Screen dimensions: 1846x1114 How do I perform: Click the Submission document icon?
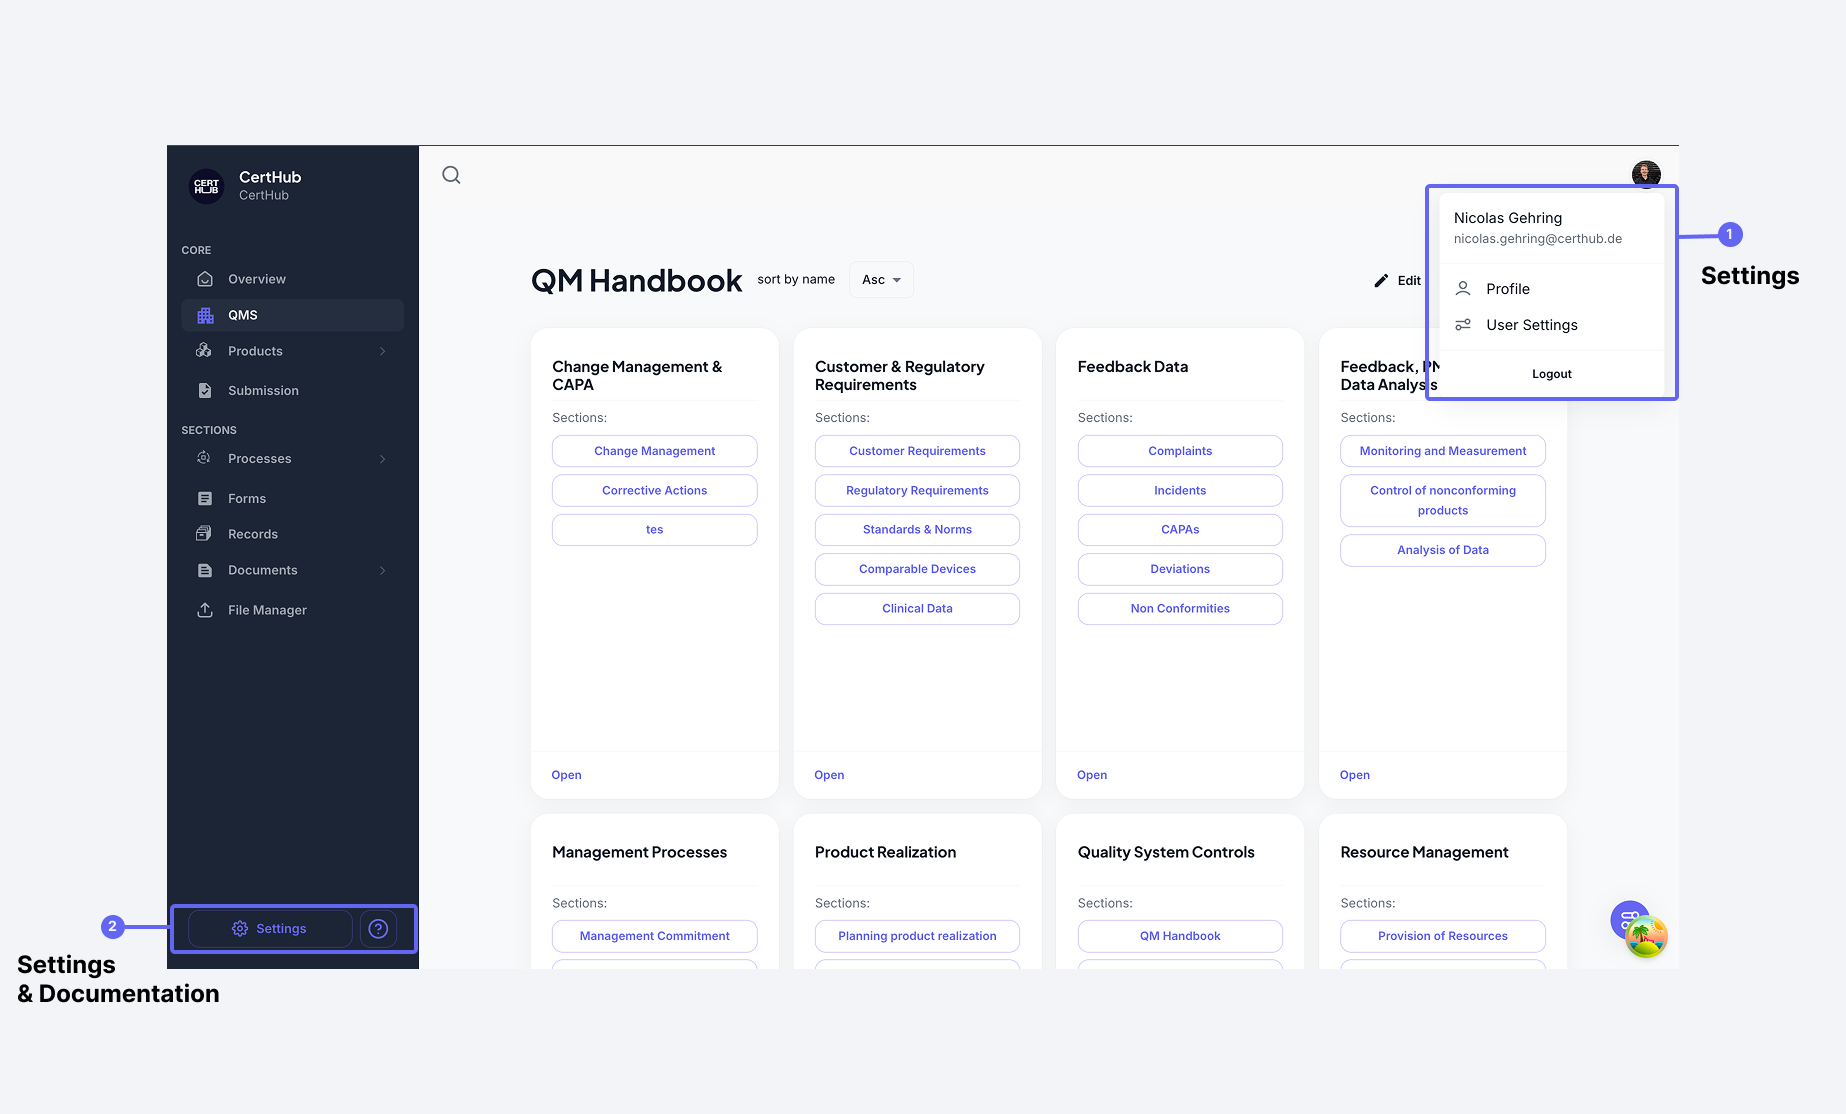click(x=205, y=391)
